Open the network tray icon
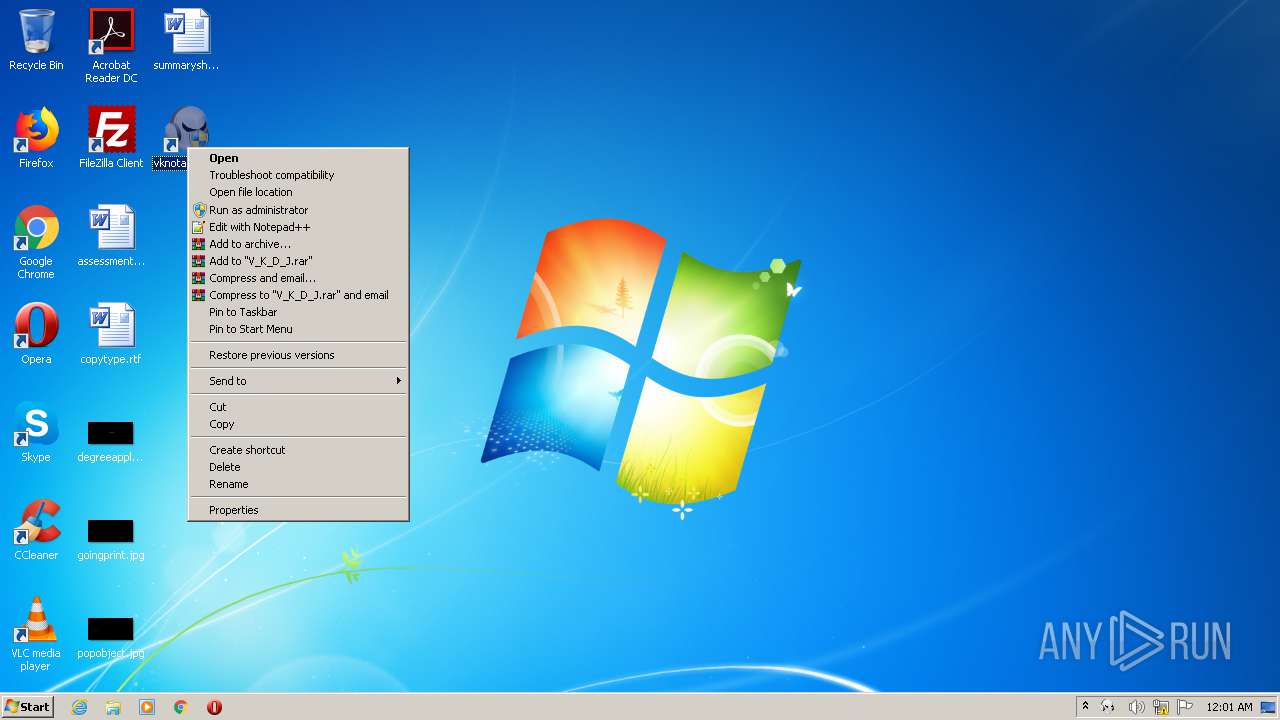The width and height of the screenshot is (1280, 720). tap(1161, 707)
